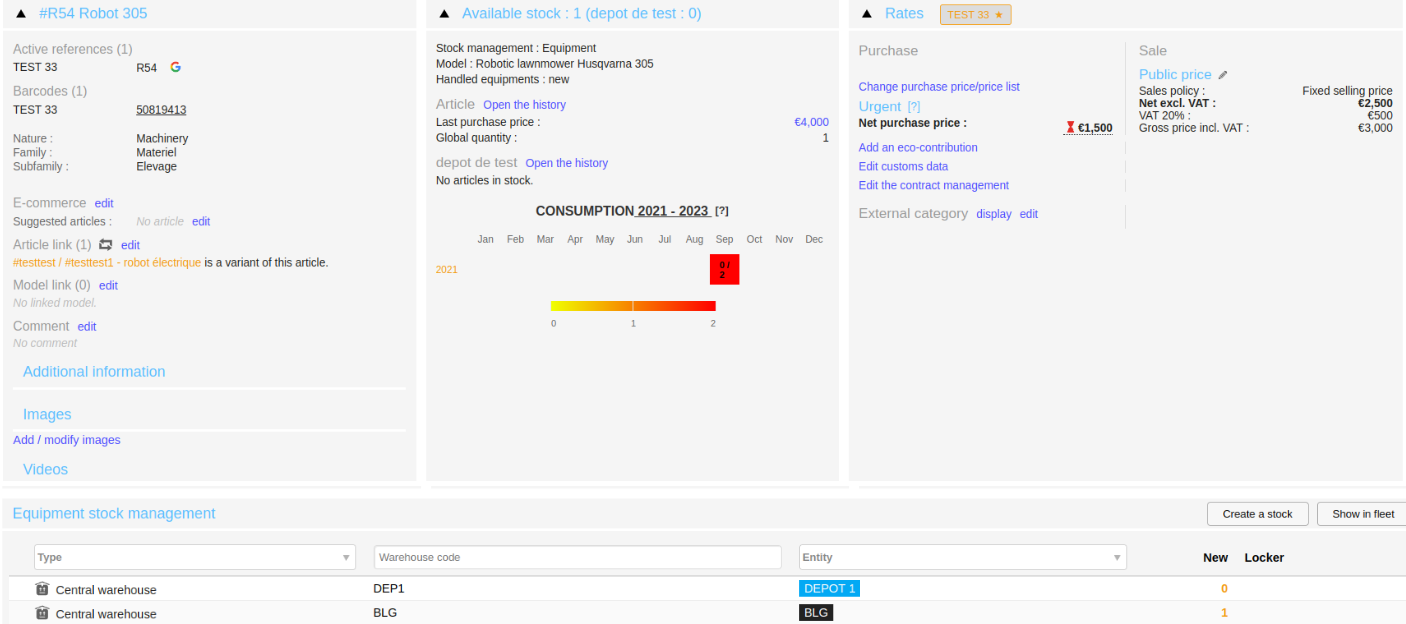This screenshot has width=1406, height=624.
Task: Open the history for Article
Action: [x=524, y=105]
